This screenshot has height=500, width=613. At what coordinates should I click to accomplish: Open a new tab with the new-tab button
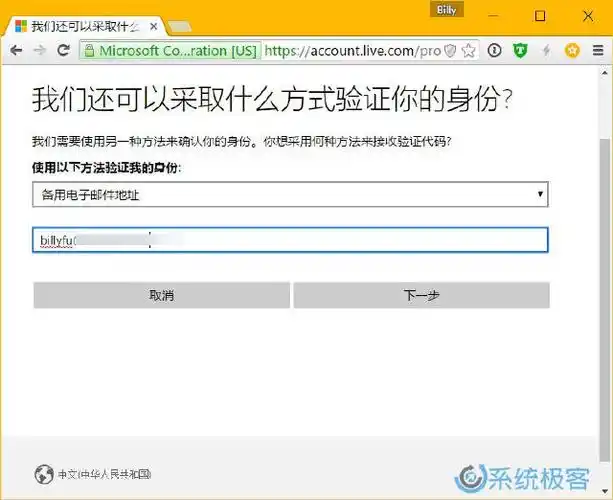(179, 27)
